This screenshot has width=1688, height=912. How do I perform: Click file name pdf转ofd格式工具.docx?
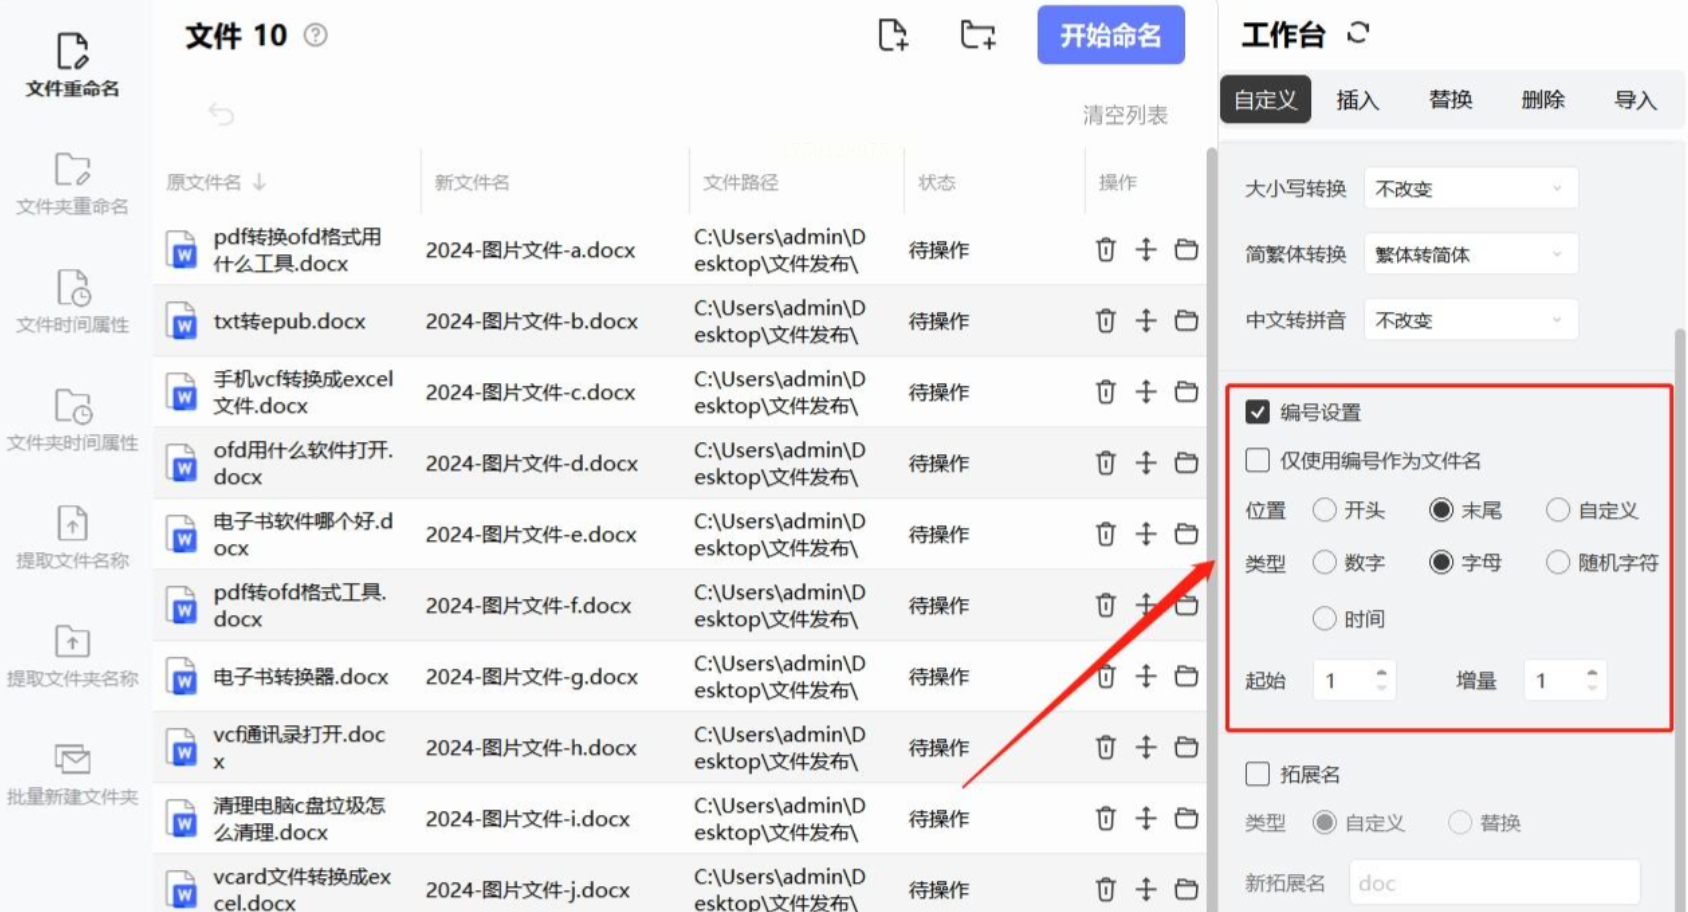tap(300, 605)
